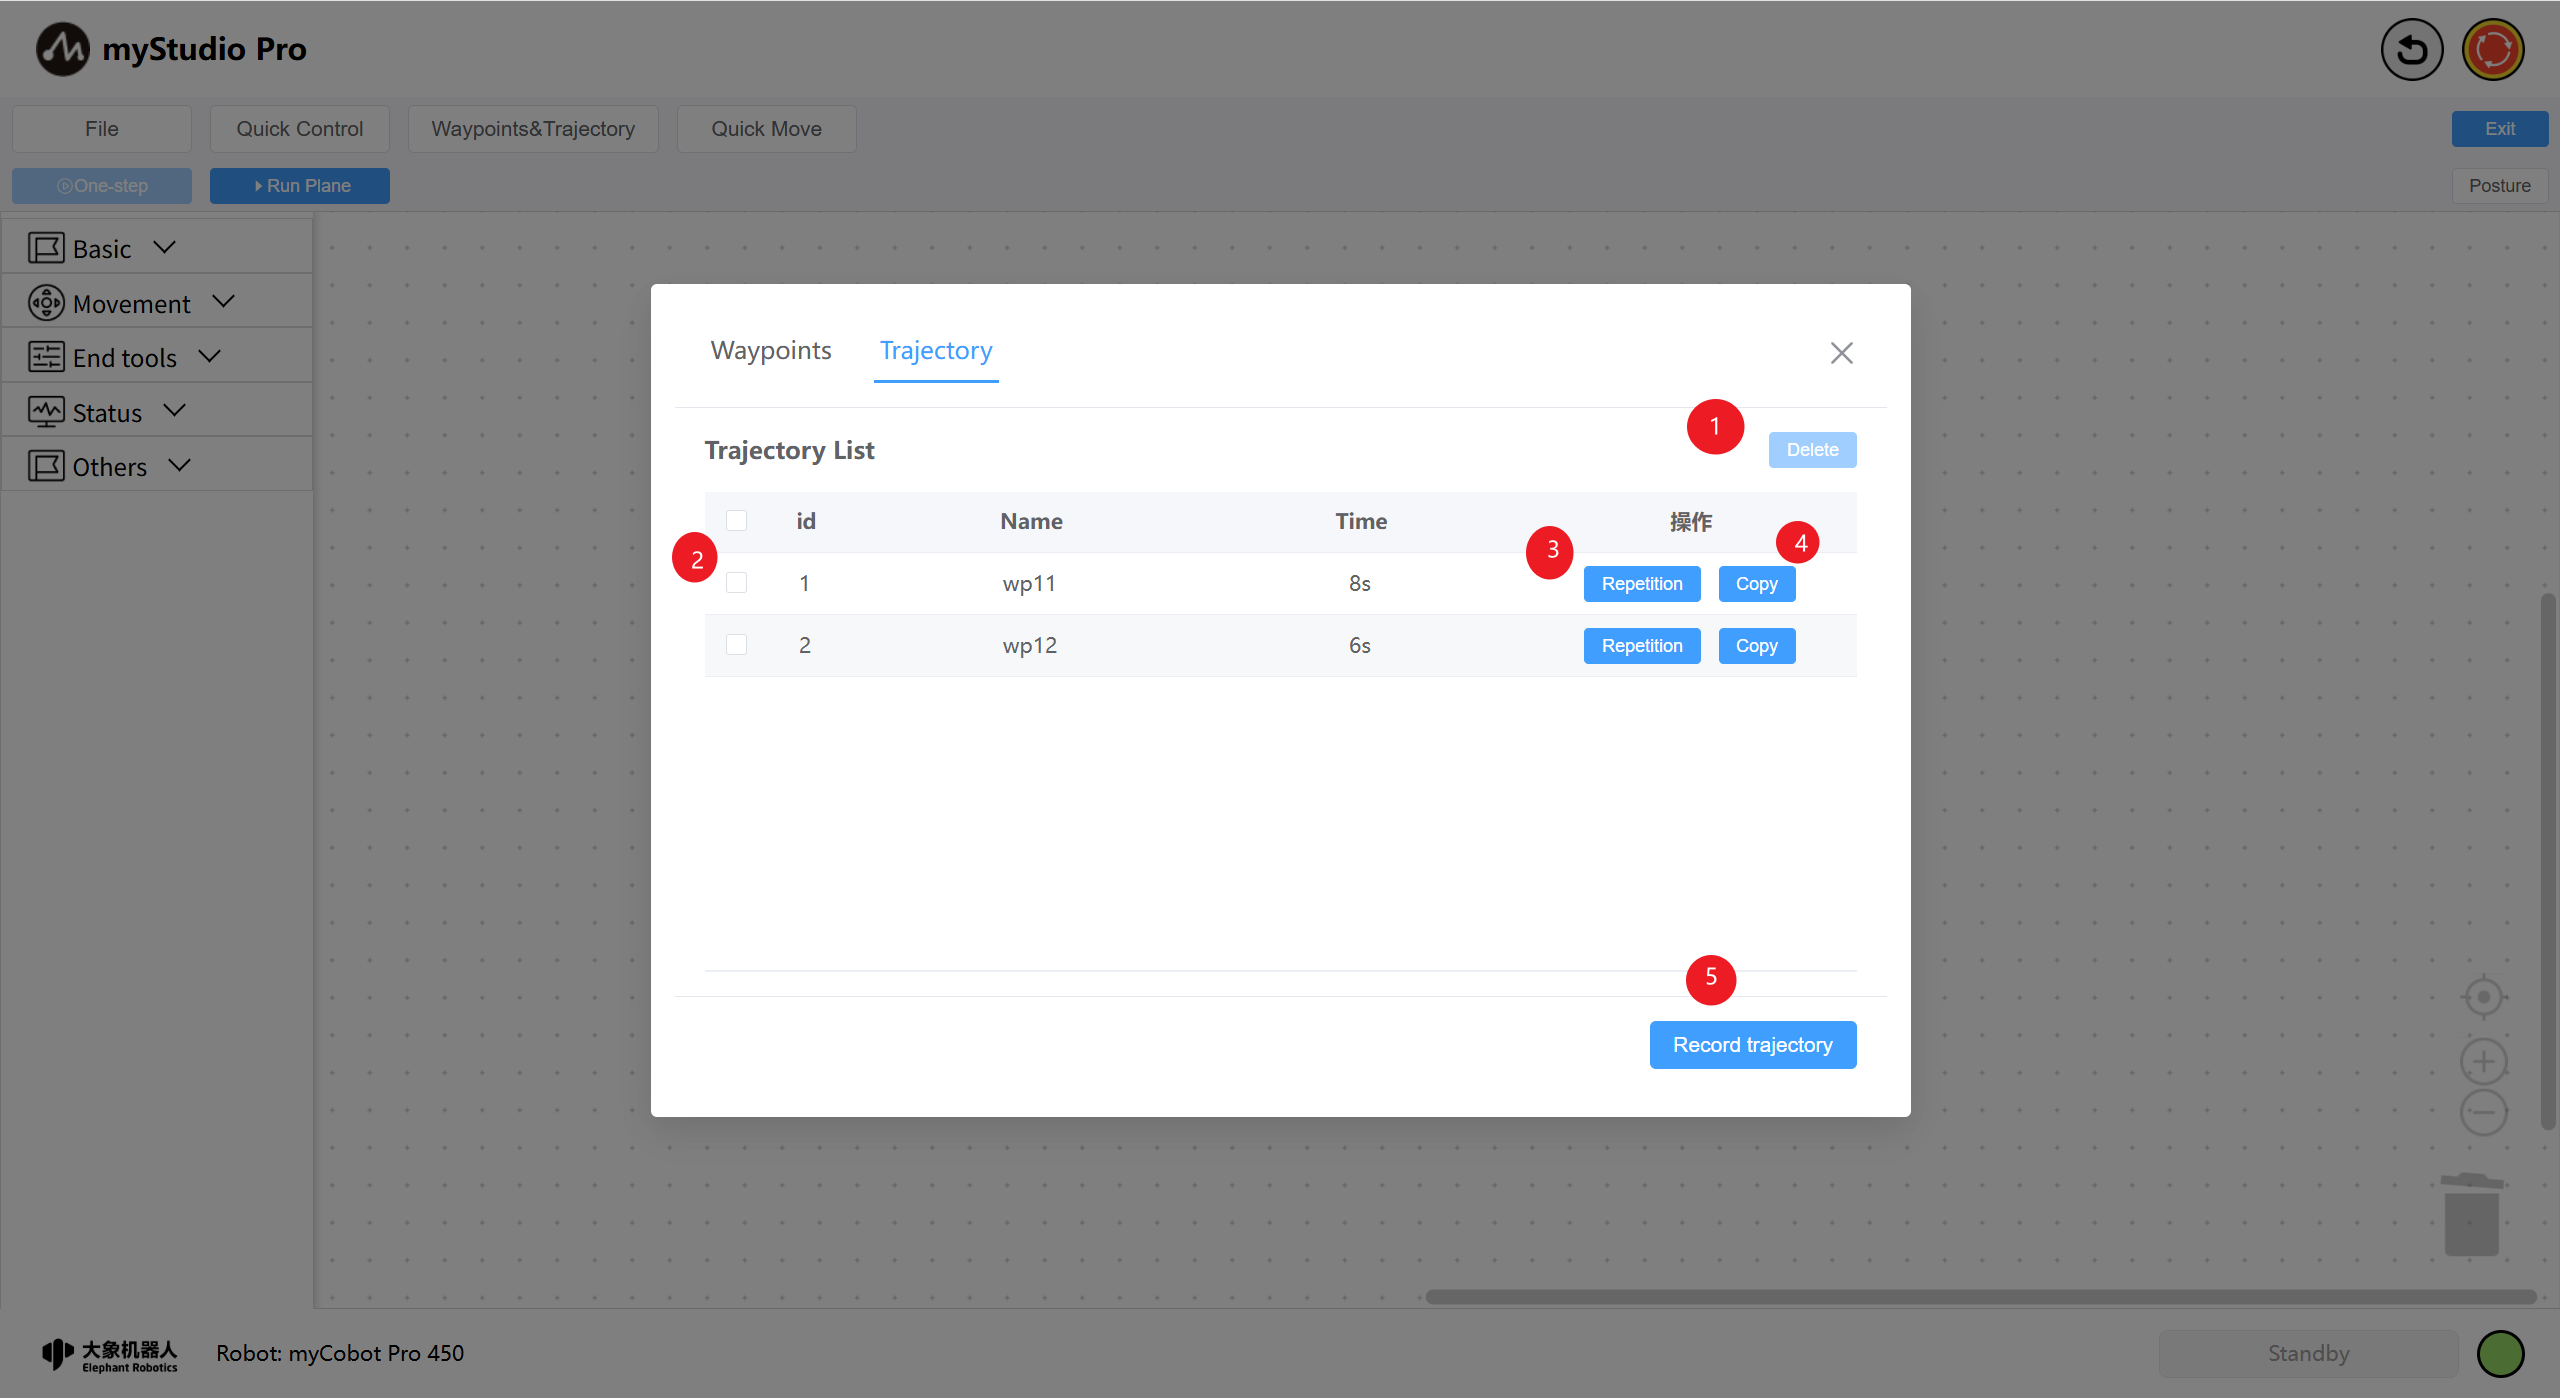Screen dimensions: 2560x1398
Task: Expand the Status category chevron
Action: click(175, 410)
